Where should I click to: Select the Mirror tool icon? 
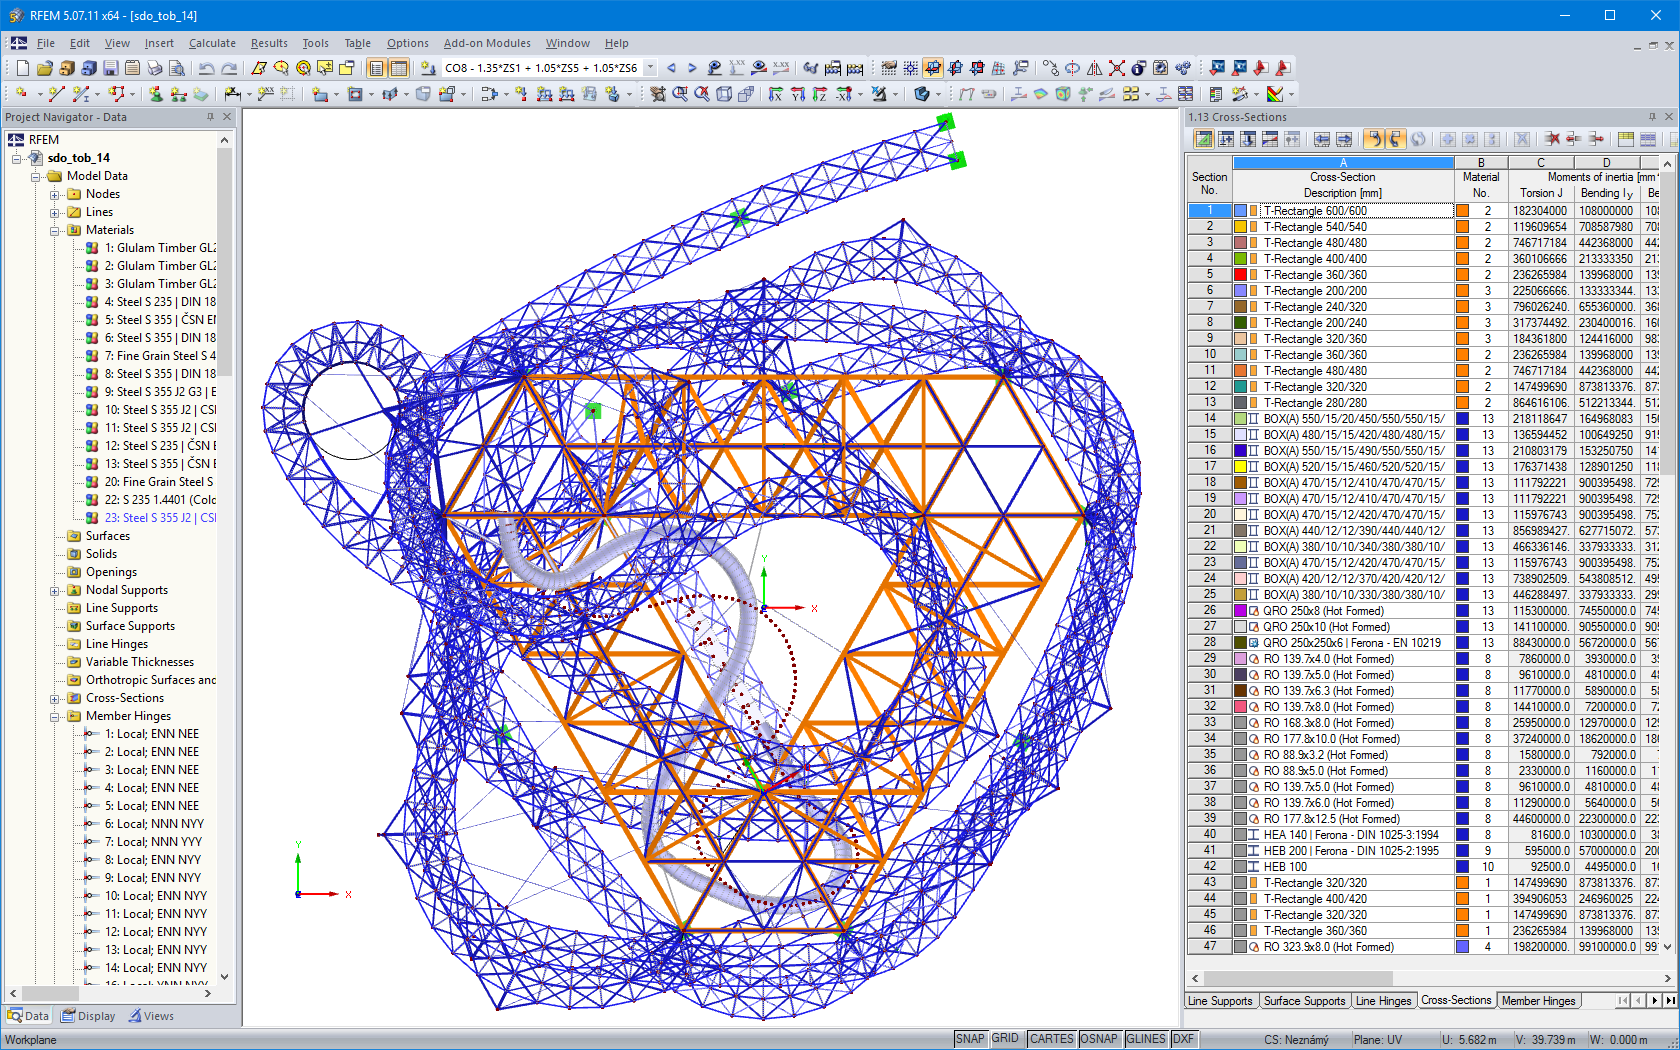pos(1095,67)
